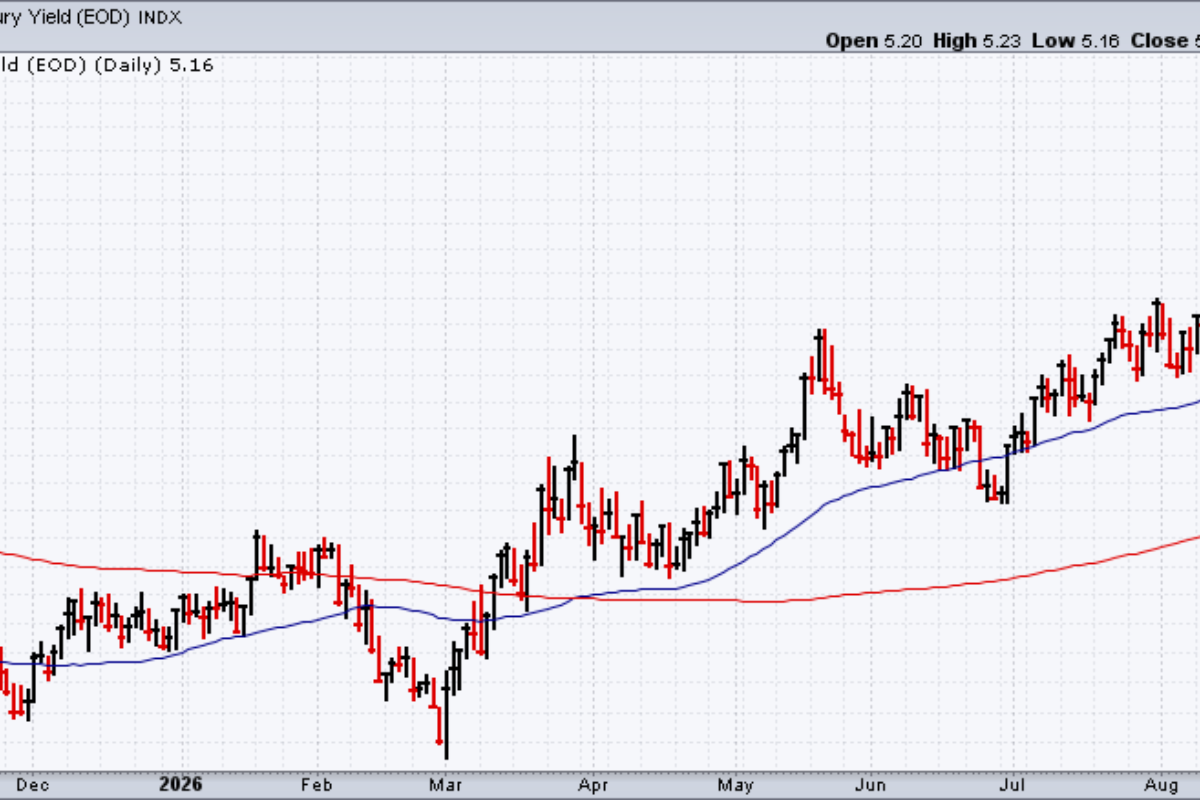Click the "Close" label in header
Viewport: 1200px width, 800px height.
coord(1158,41)
